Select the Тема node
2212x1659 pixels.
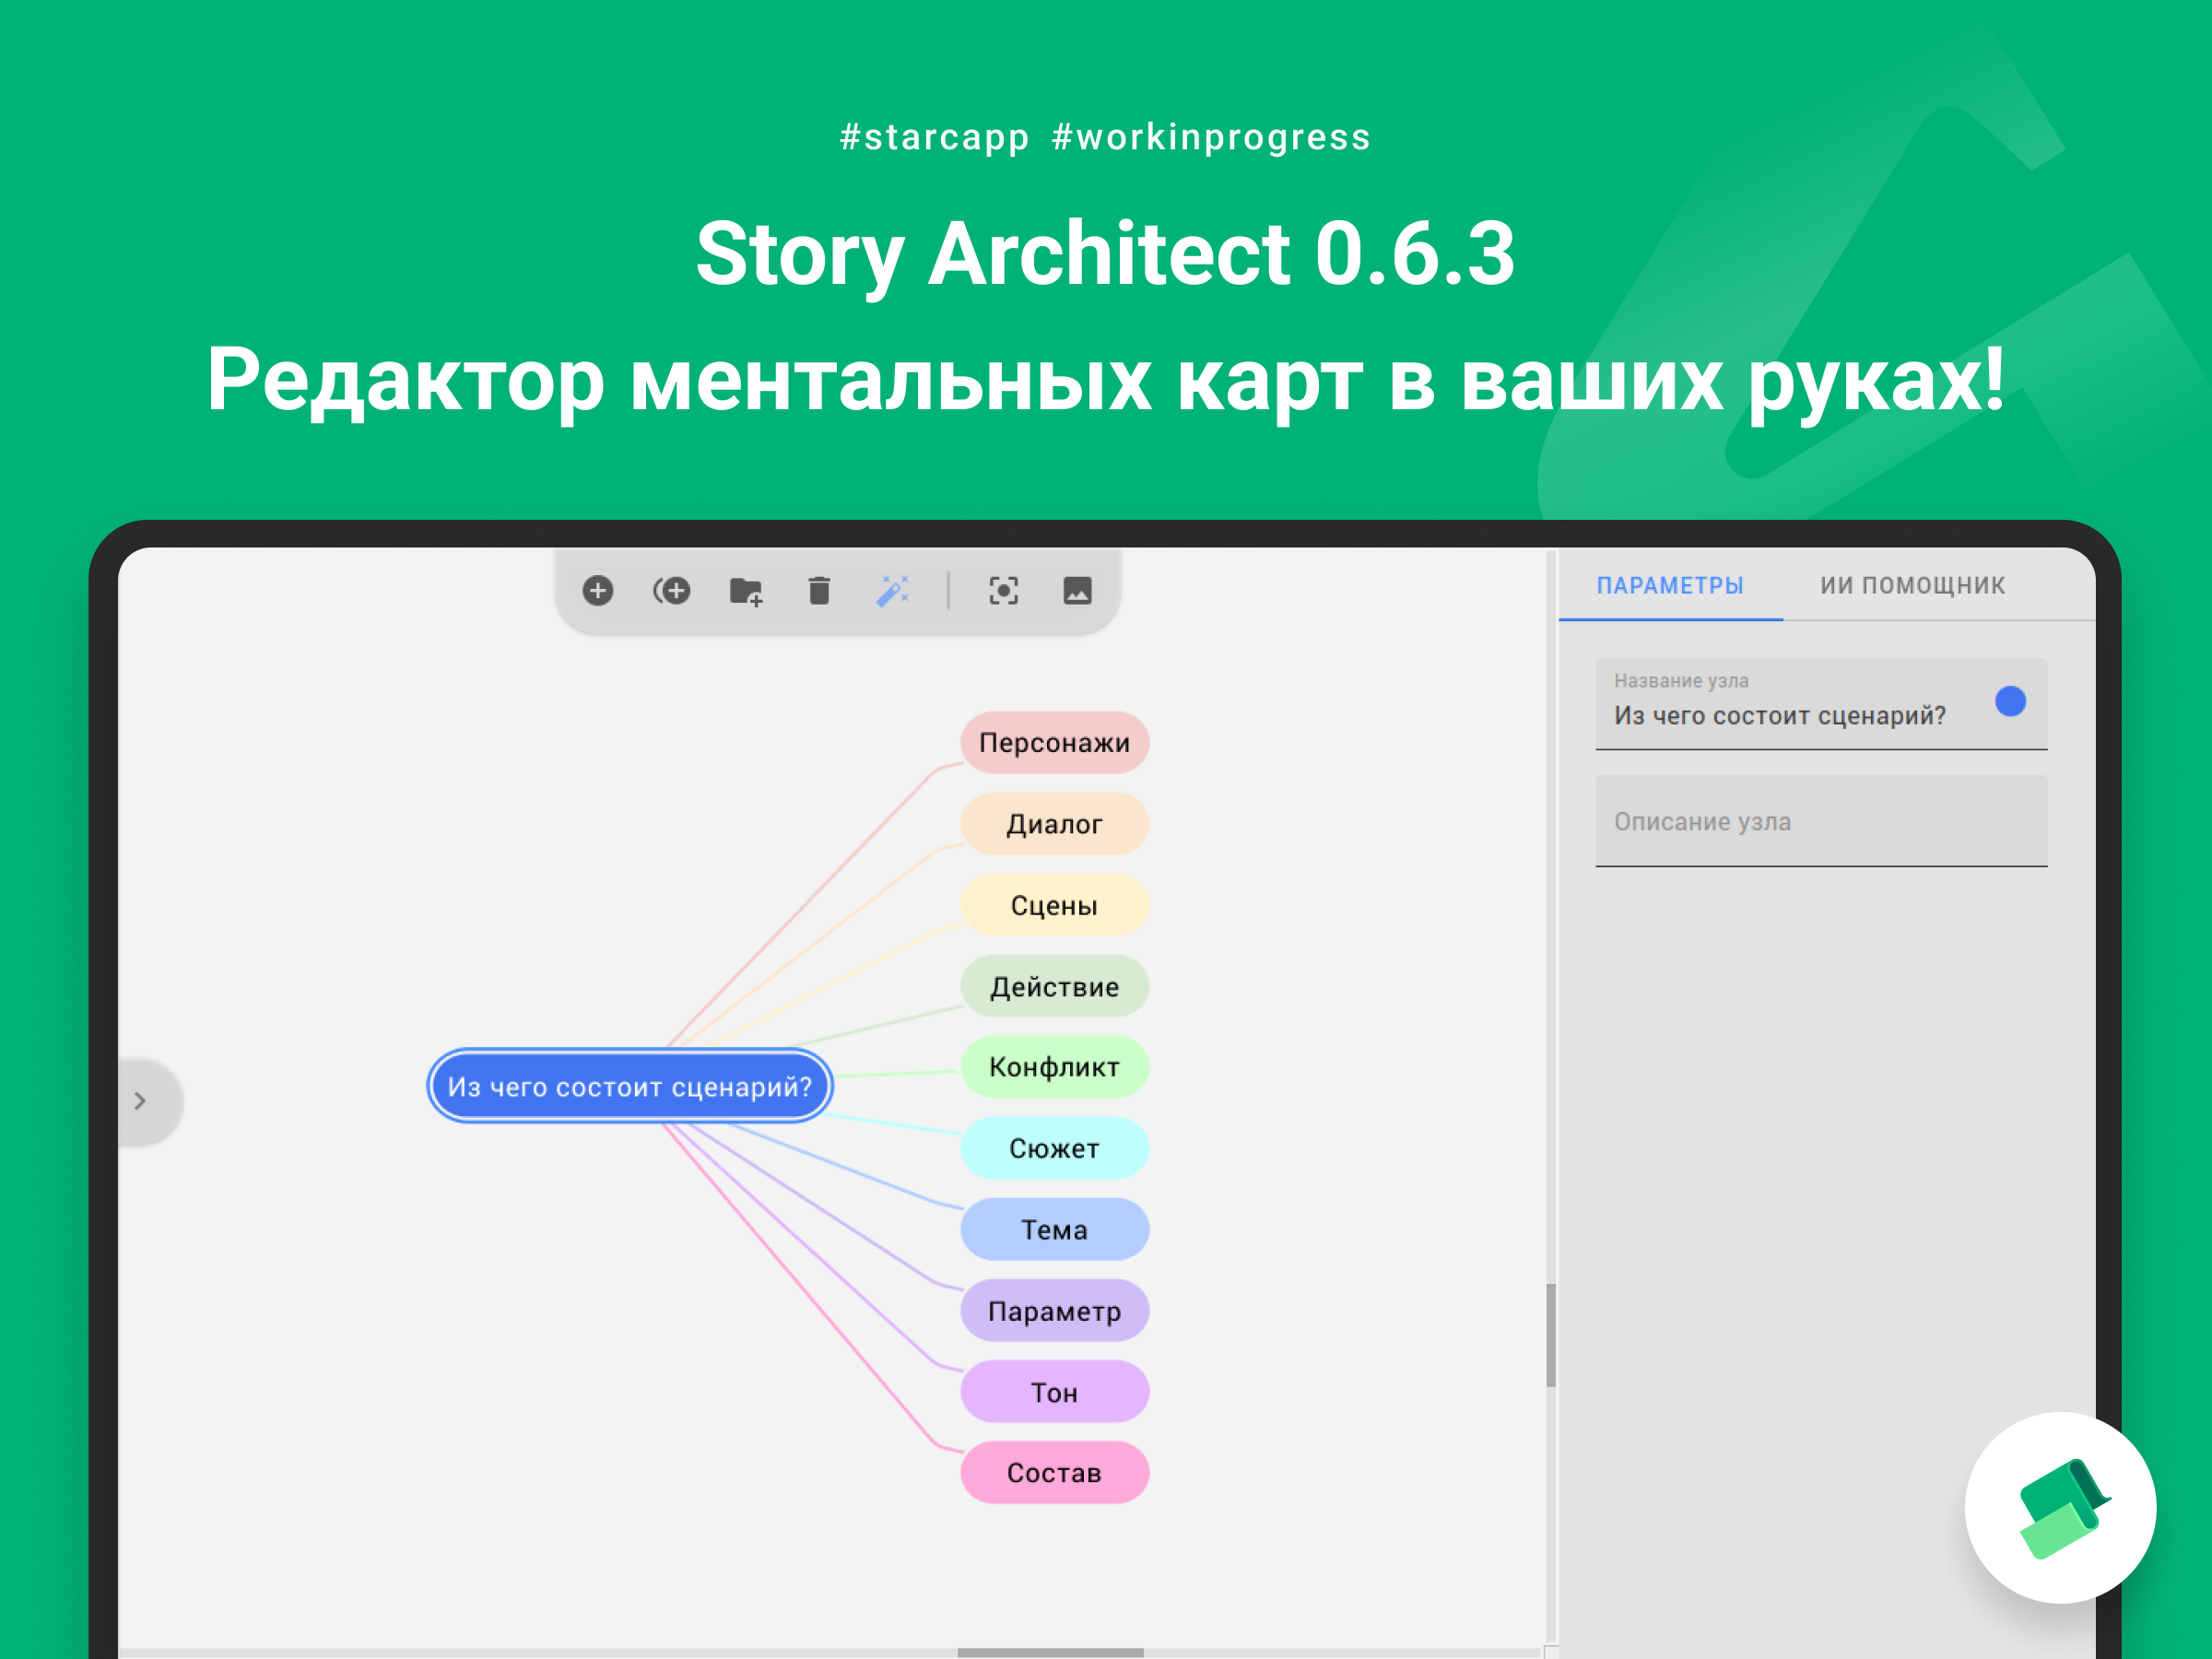[1054, 1229]
